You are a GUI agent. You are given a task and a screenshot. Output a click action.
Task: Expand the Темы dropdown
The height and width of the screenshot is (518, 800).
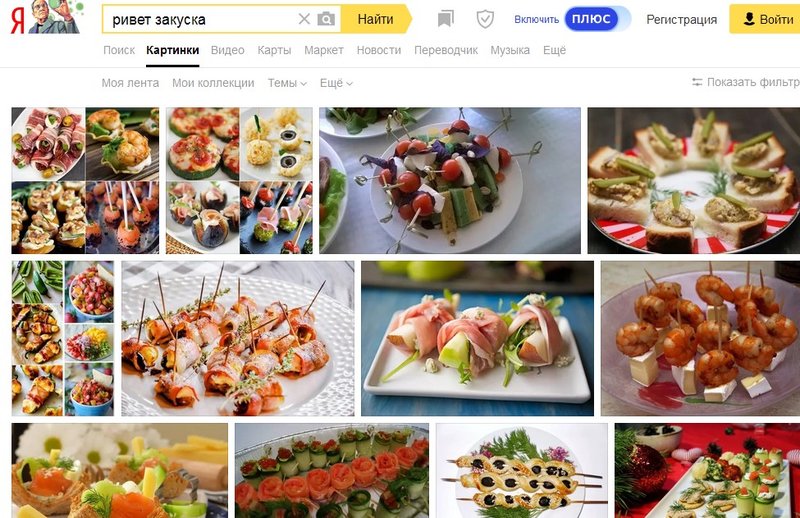[x=287, y=83]
